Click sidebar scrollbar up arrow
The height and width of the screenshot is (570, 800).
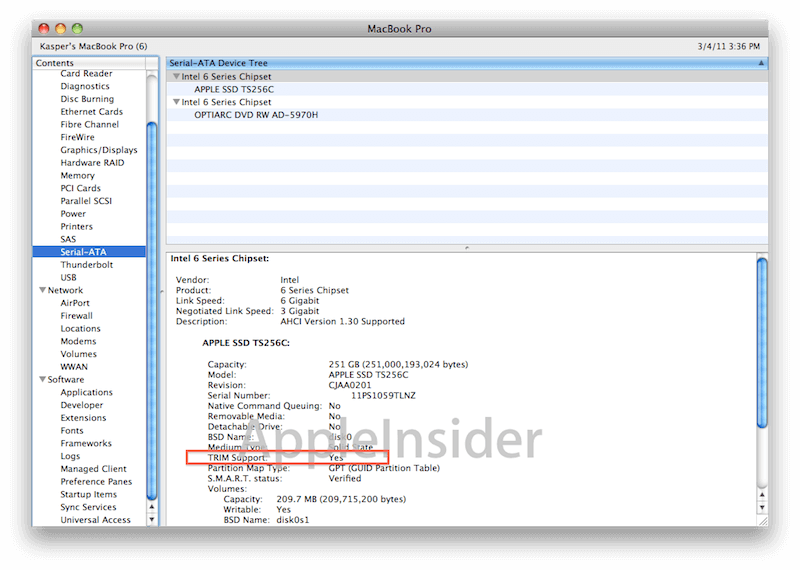click(152, 507)
